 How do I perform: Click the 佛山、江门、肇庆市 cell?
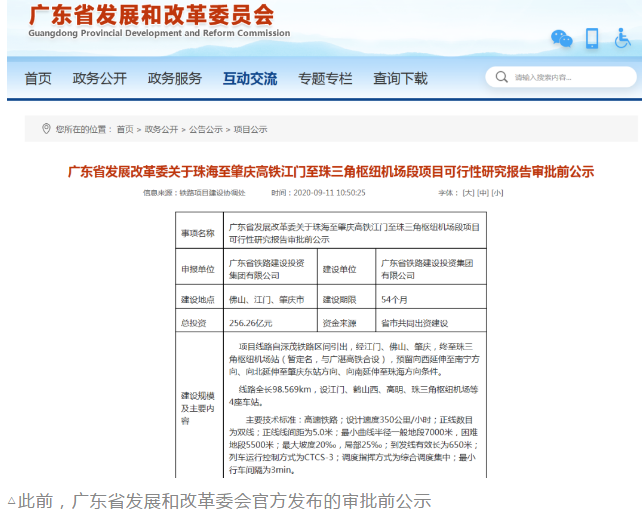(270, 296)
